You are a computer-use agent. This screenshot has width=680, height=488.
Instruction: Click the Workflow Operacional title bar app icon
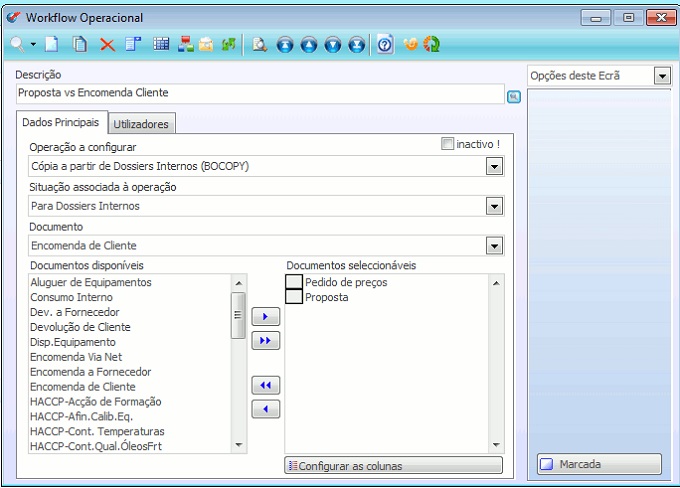[13, 17]
